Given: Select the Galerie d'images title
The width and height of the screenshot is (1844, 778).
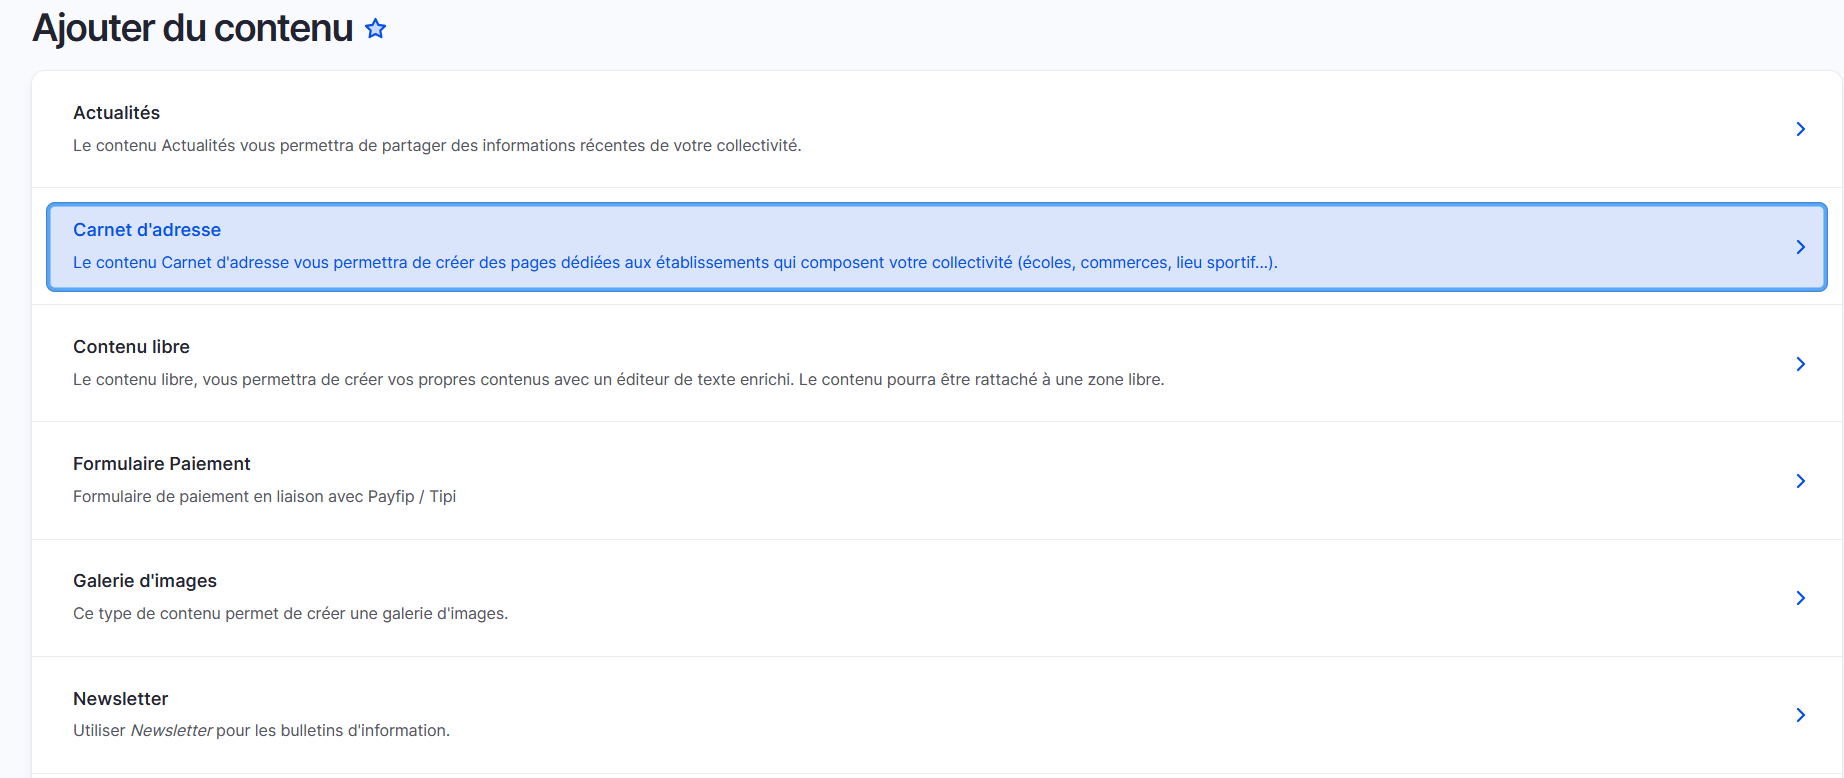Looking at the screenshot, I should pos(145,581).
